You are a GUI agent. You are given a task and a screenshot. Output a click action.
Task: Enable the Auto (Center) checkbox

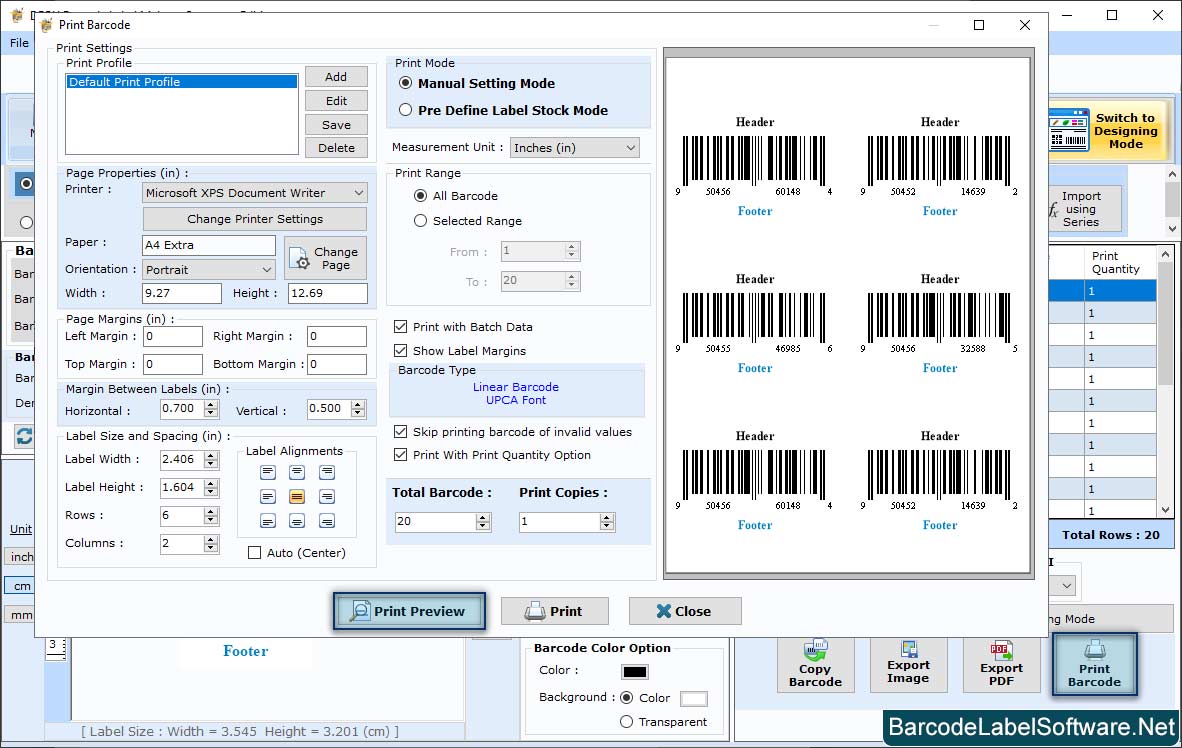click(255, 553)
